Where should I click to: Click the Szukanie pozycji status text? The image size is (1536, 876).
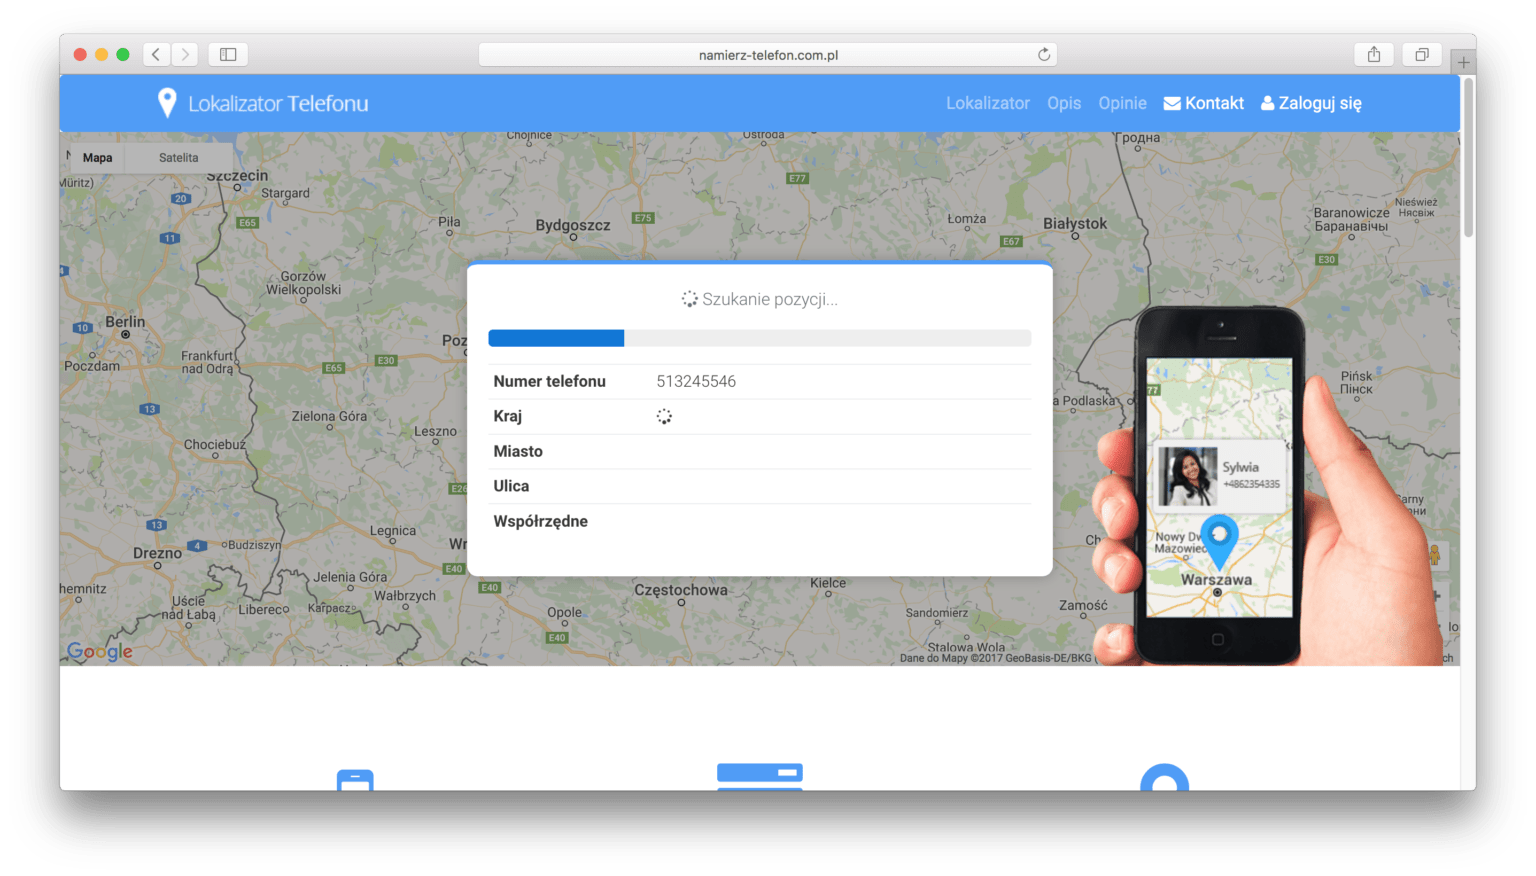770,299
